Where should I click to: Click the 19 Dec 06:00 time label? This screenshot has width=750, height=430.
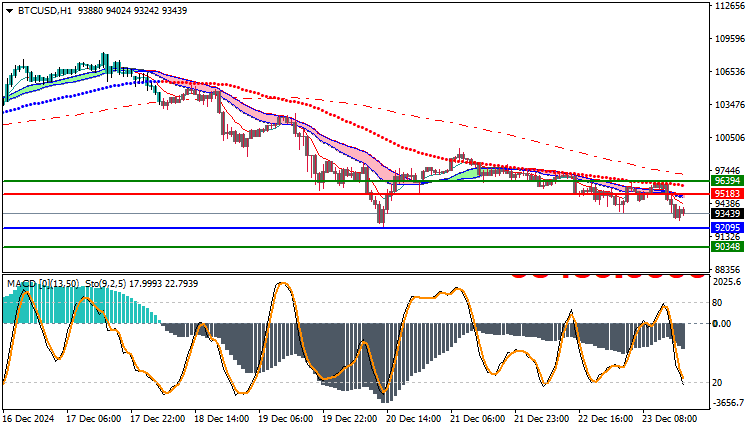pyautogui.click(x=286, y=419)
